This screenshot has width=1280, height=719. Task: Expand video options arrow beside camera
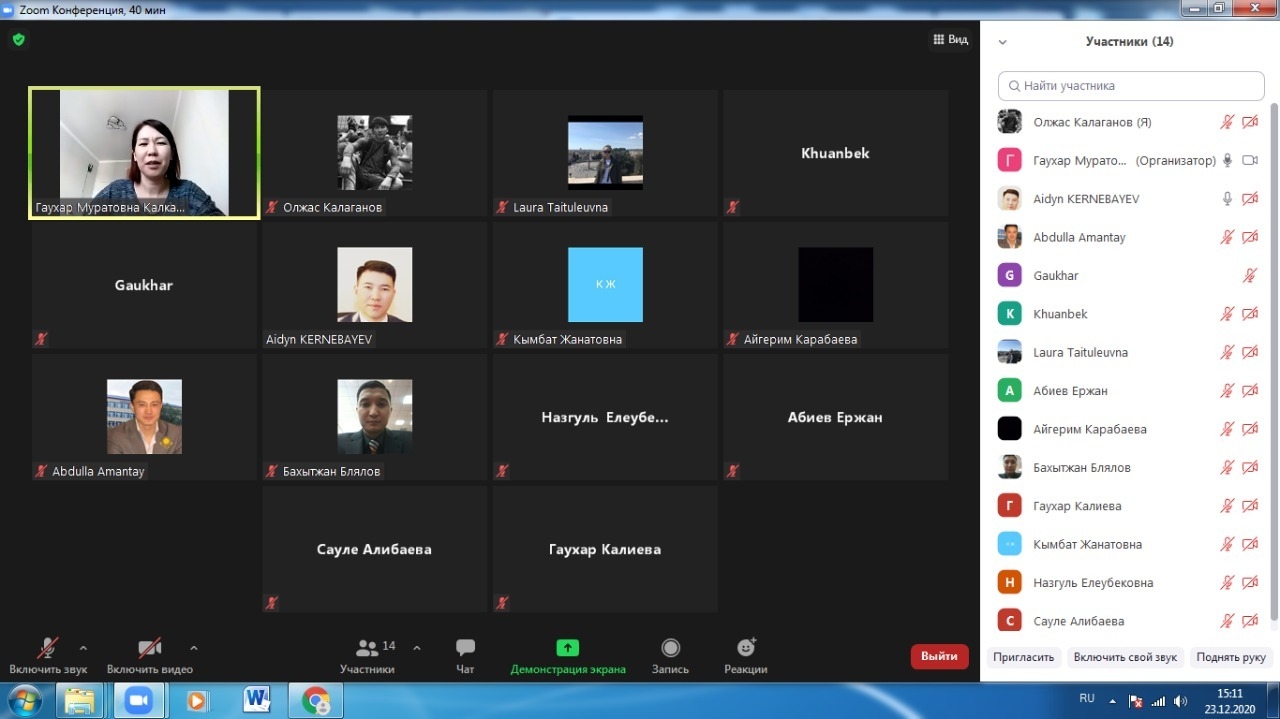(x=194, y=647)
